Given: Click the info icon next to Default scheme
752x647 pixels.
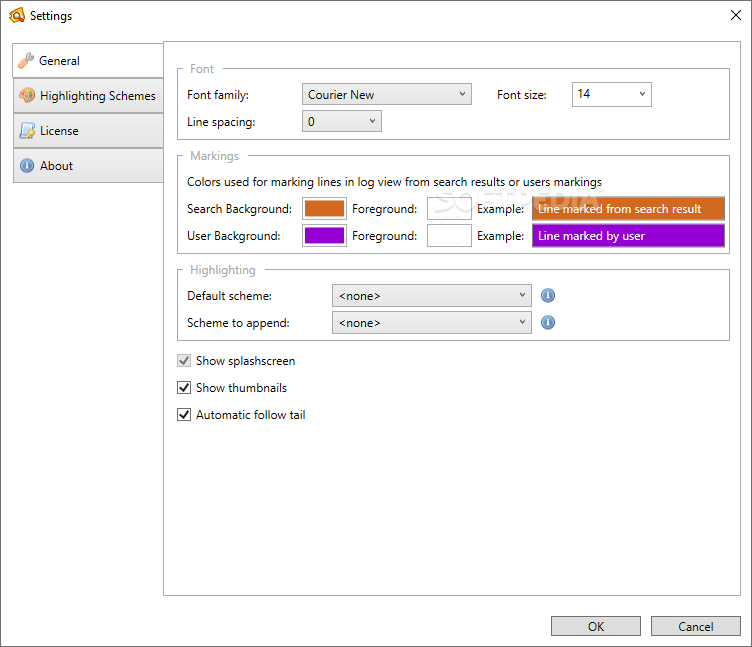Looking at the screenshot, I should point(548,295).
